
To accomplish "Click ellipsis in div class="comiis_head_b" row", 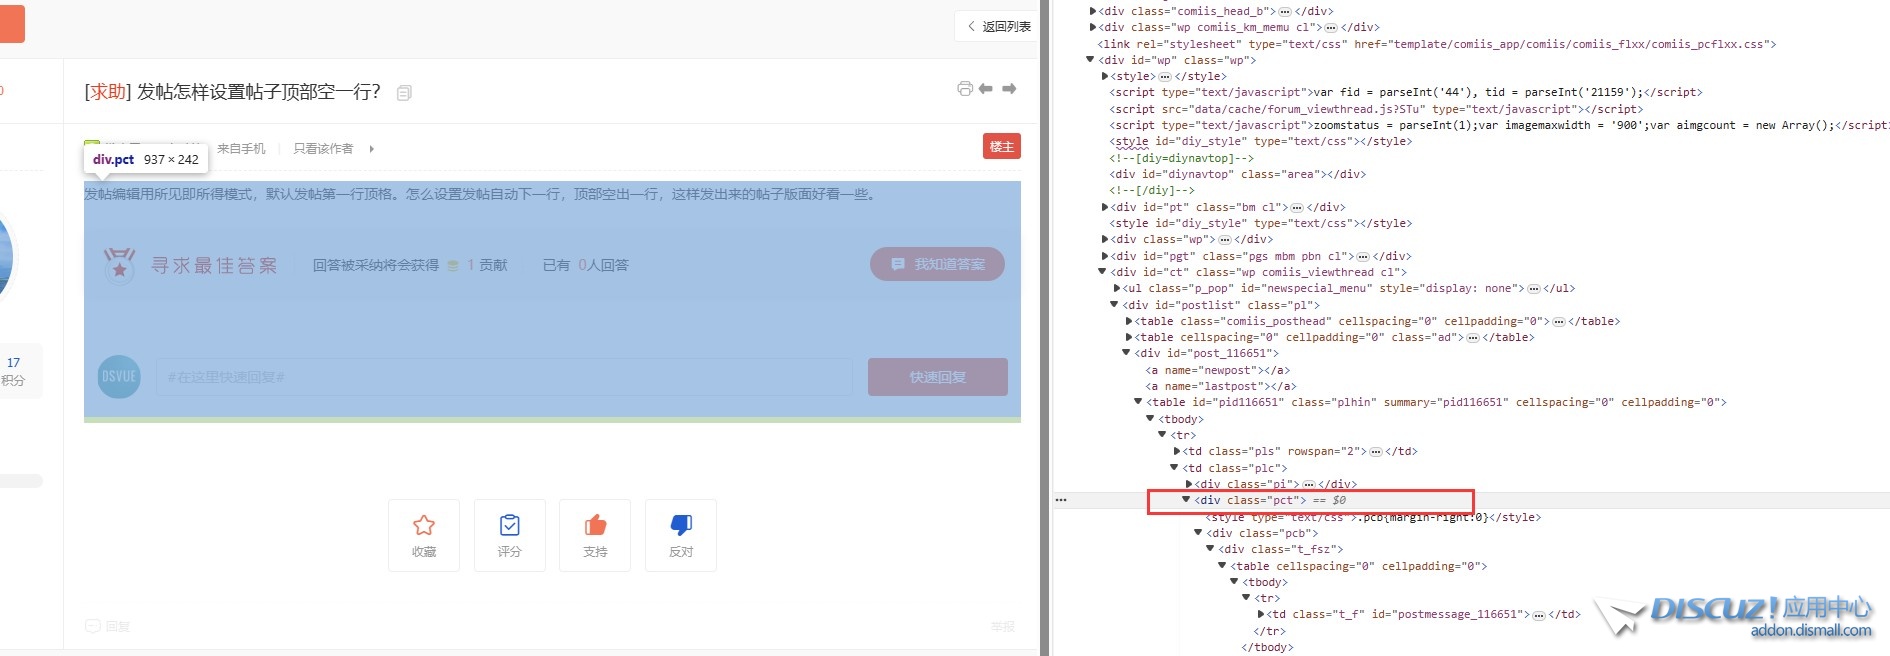I will coord(1285,11).
